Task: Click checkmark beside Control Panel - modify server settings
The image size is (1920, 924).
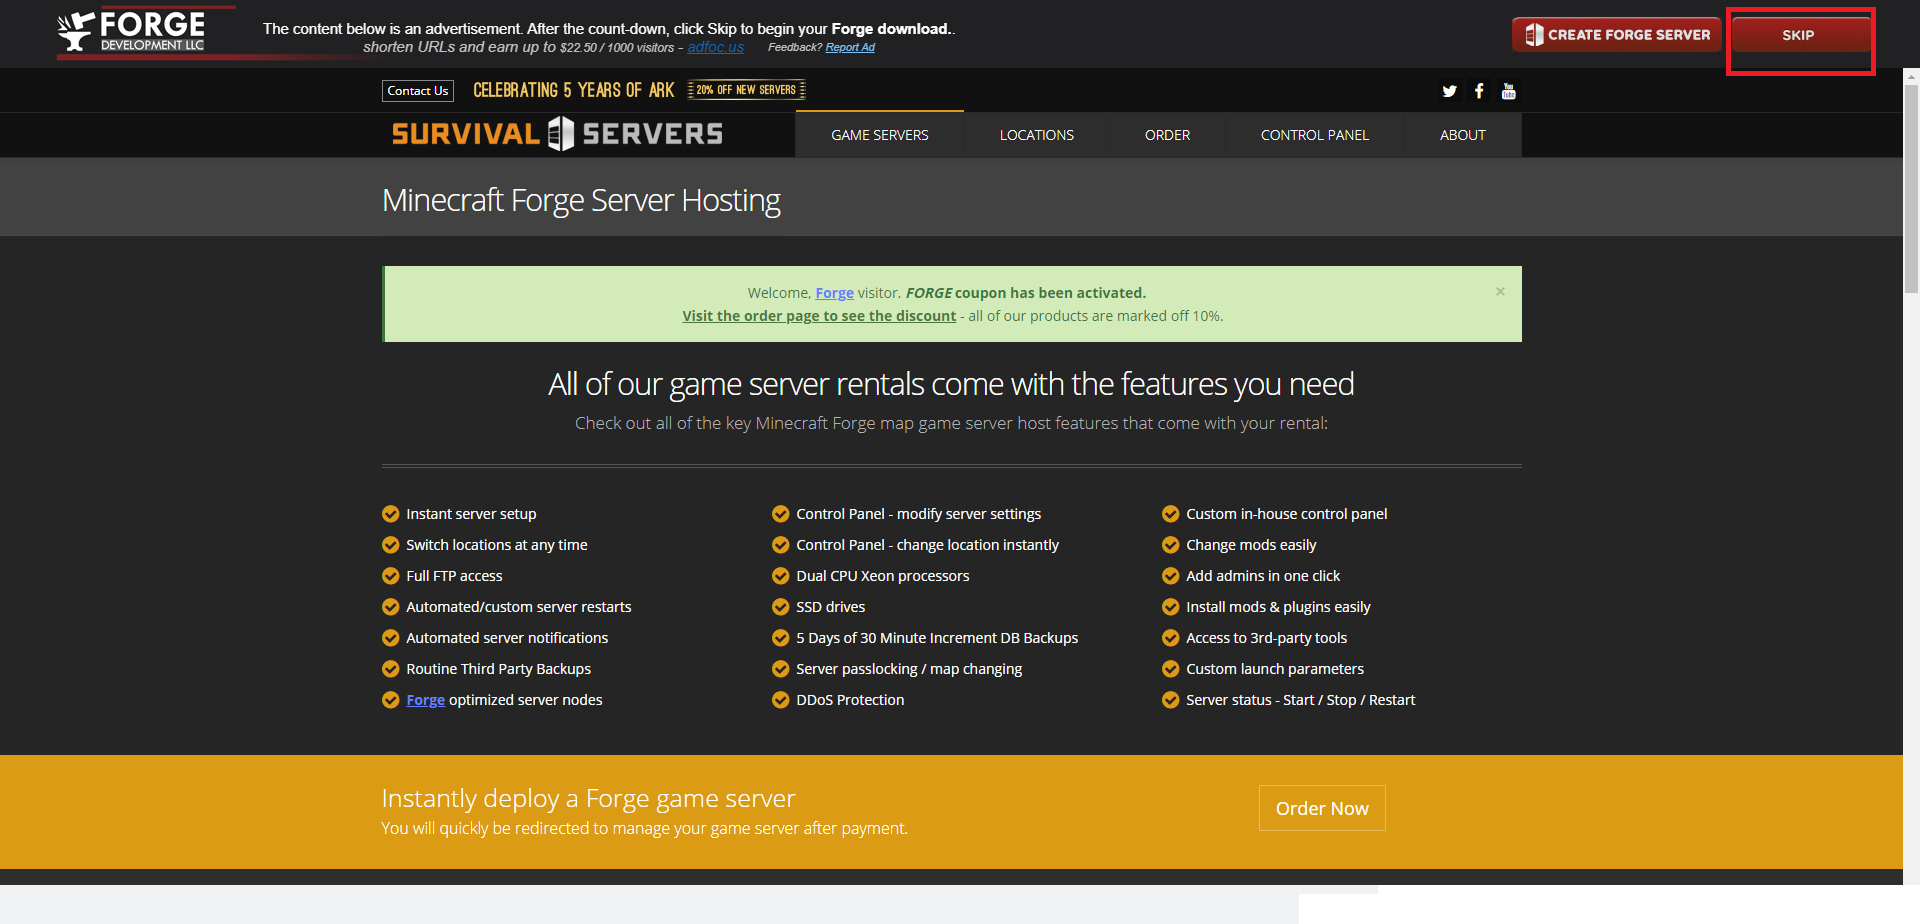Action: click(781, 514)
